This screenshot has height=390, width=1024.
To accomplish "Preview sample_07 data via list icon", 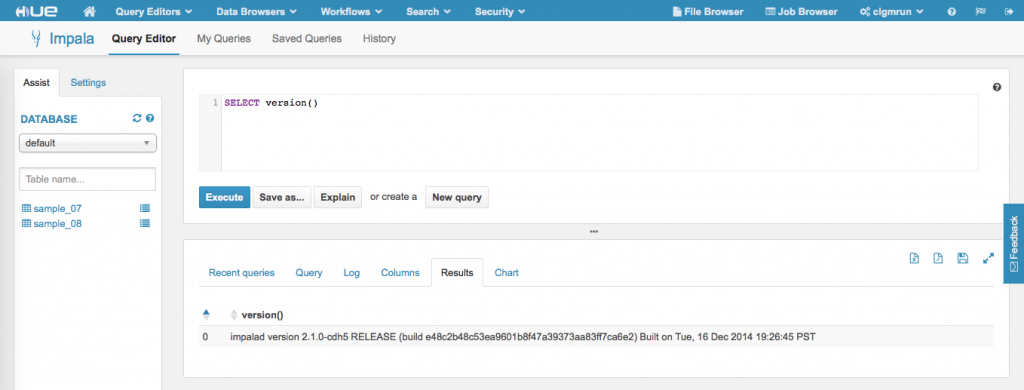I will pyautogui.click(x=145, y=208).
